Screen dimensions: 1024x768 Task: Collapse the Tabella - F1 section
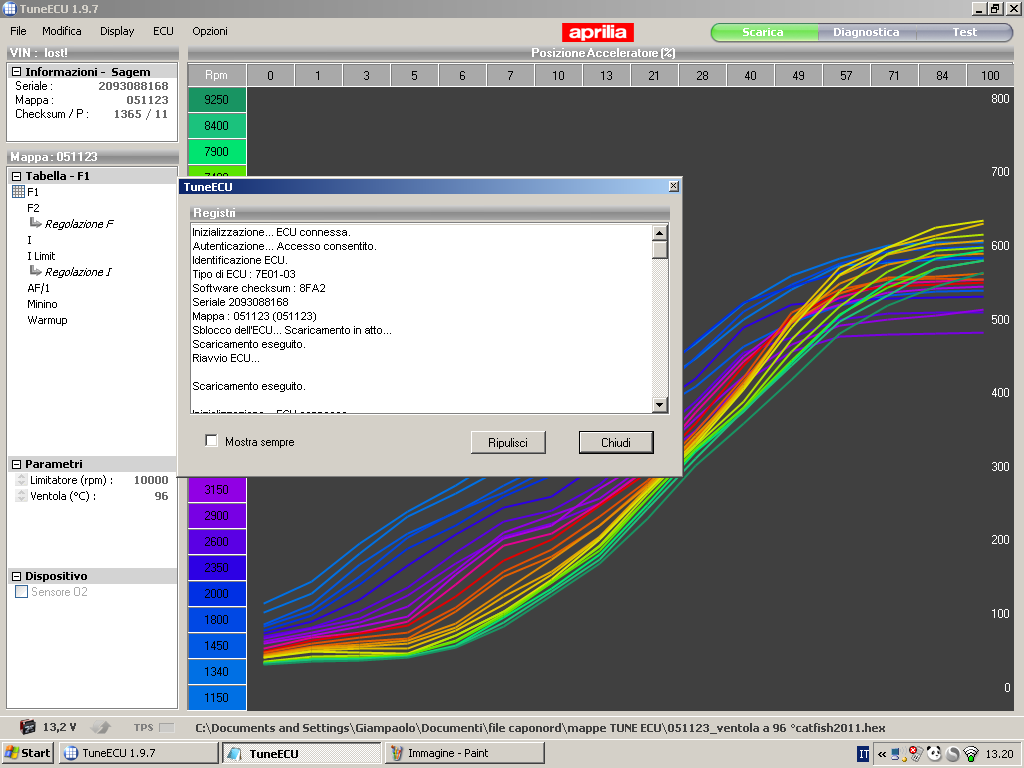16,176
